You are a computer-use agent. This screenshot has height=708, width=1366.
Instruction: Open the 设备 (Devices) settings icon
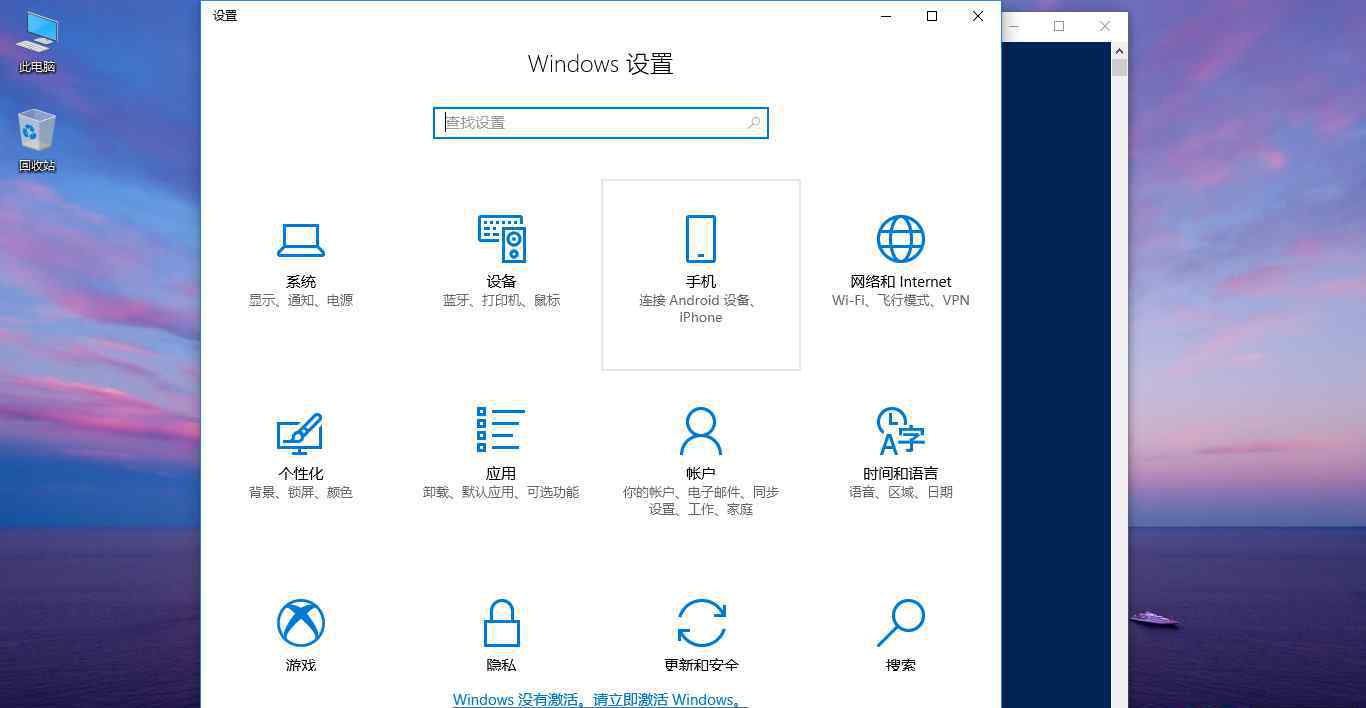pos(501,238)
